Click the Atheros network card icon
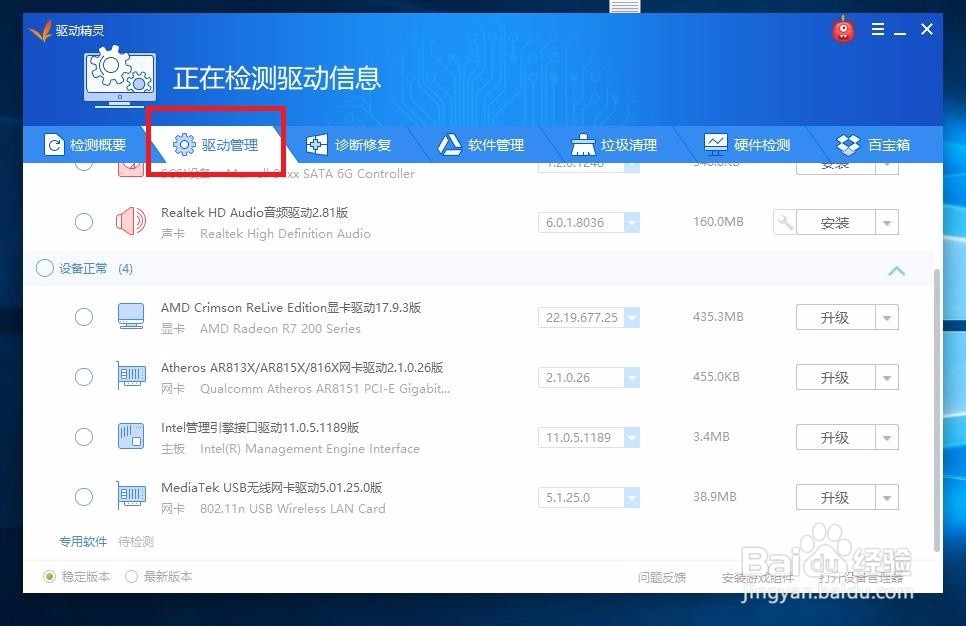This screenshot has height=626, width=966. [x=131, y=376]
